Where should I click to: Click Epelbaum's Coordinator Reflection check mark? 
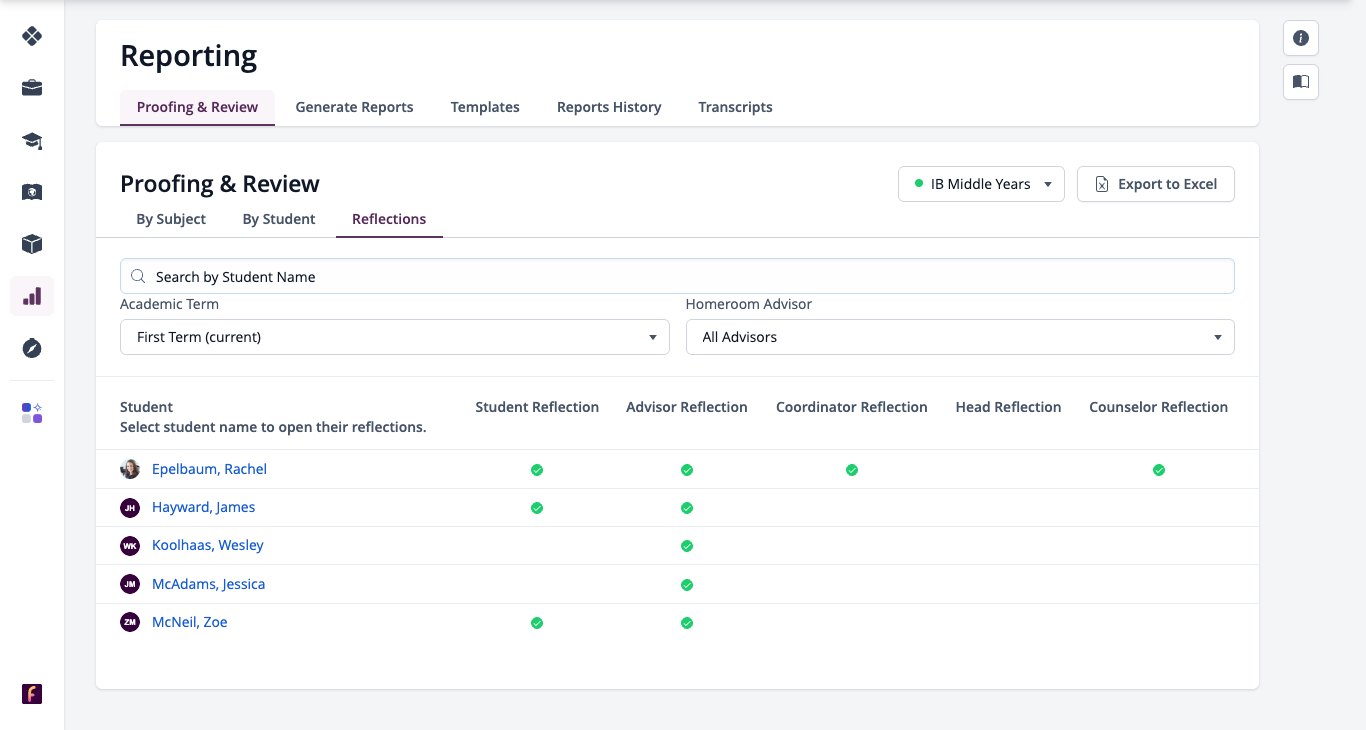pyautogui.click(x=852, y=470)
